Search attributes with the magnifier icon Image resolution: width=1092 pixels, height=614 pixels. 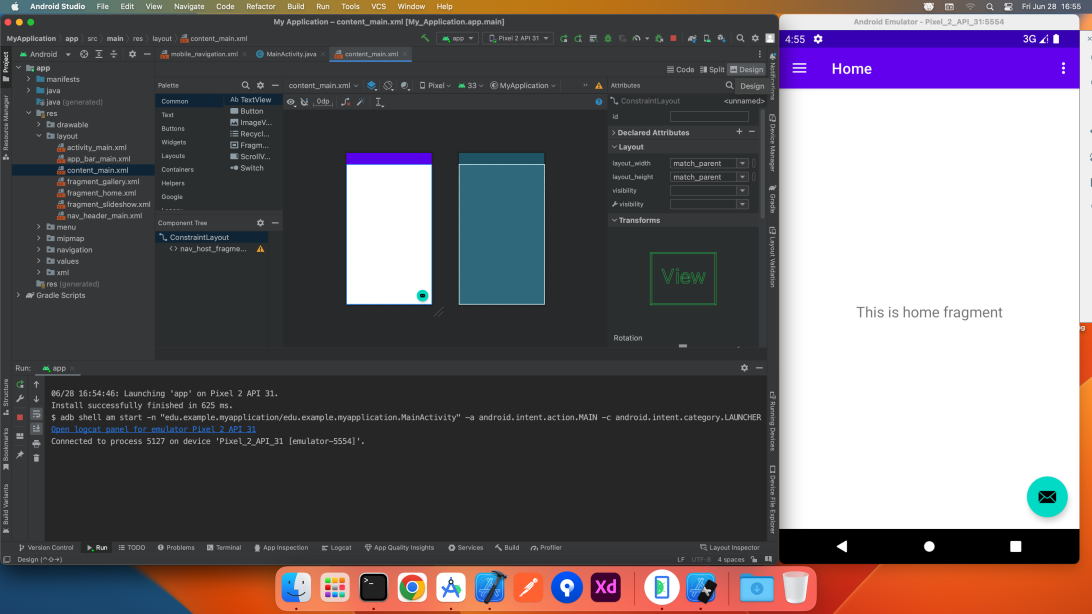pyautogui.click(x=729, y=86)
